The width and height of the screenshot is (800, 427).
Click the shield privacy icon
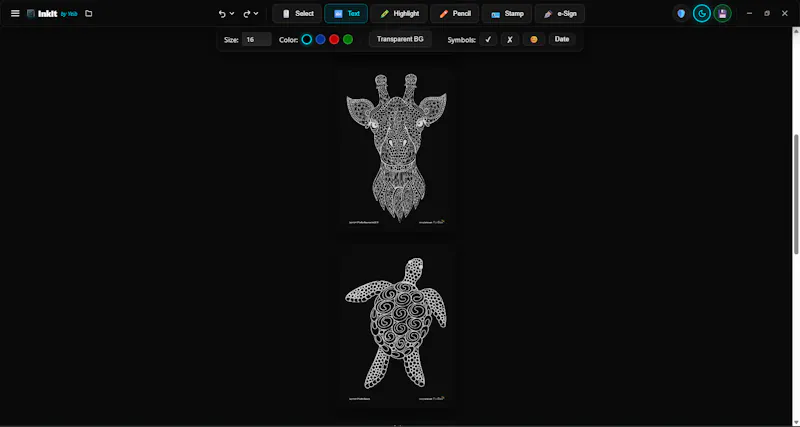pos(681,14)
